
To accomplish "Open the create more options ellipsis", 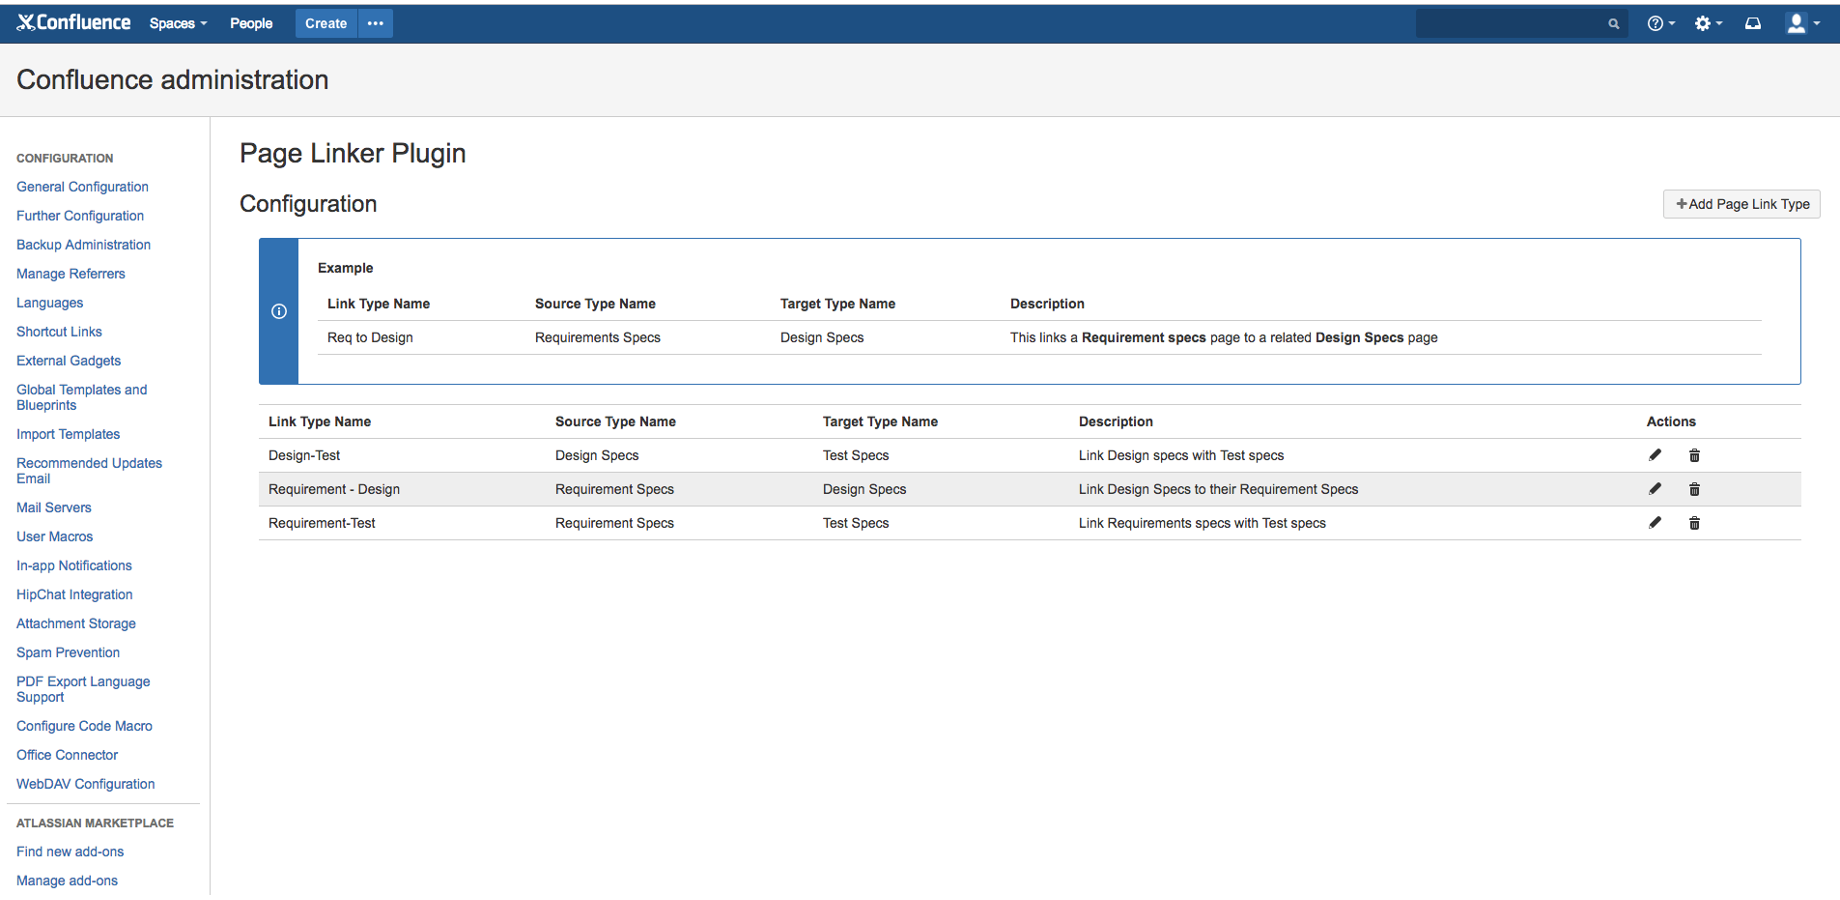I will 375,23.
